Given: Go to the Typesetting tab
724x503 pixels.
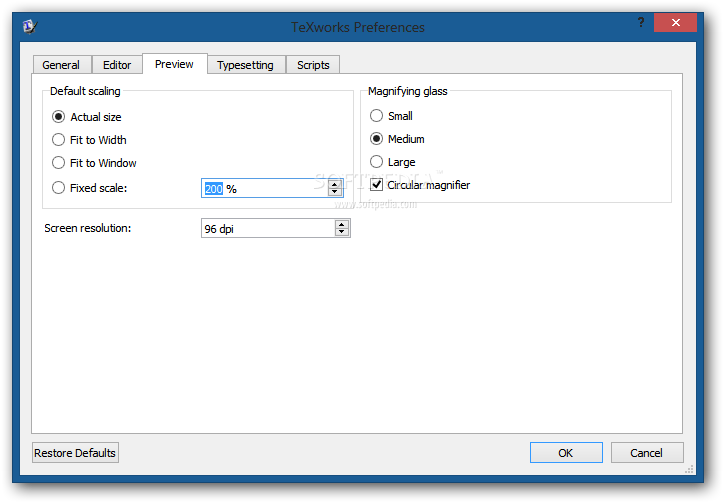Looking at the screenshot, I should pos(246,65).
